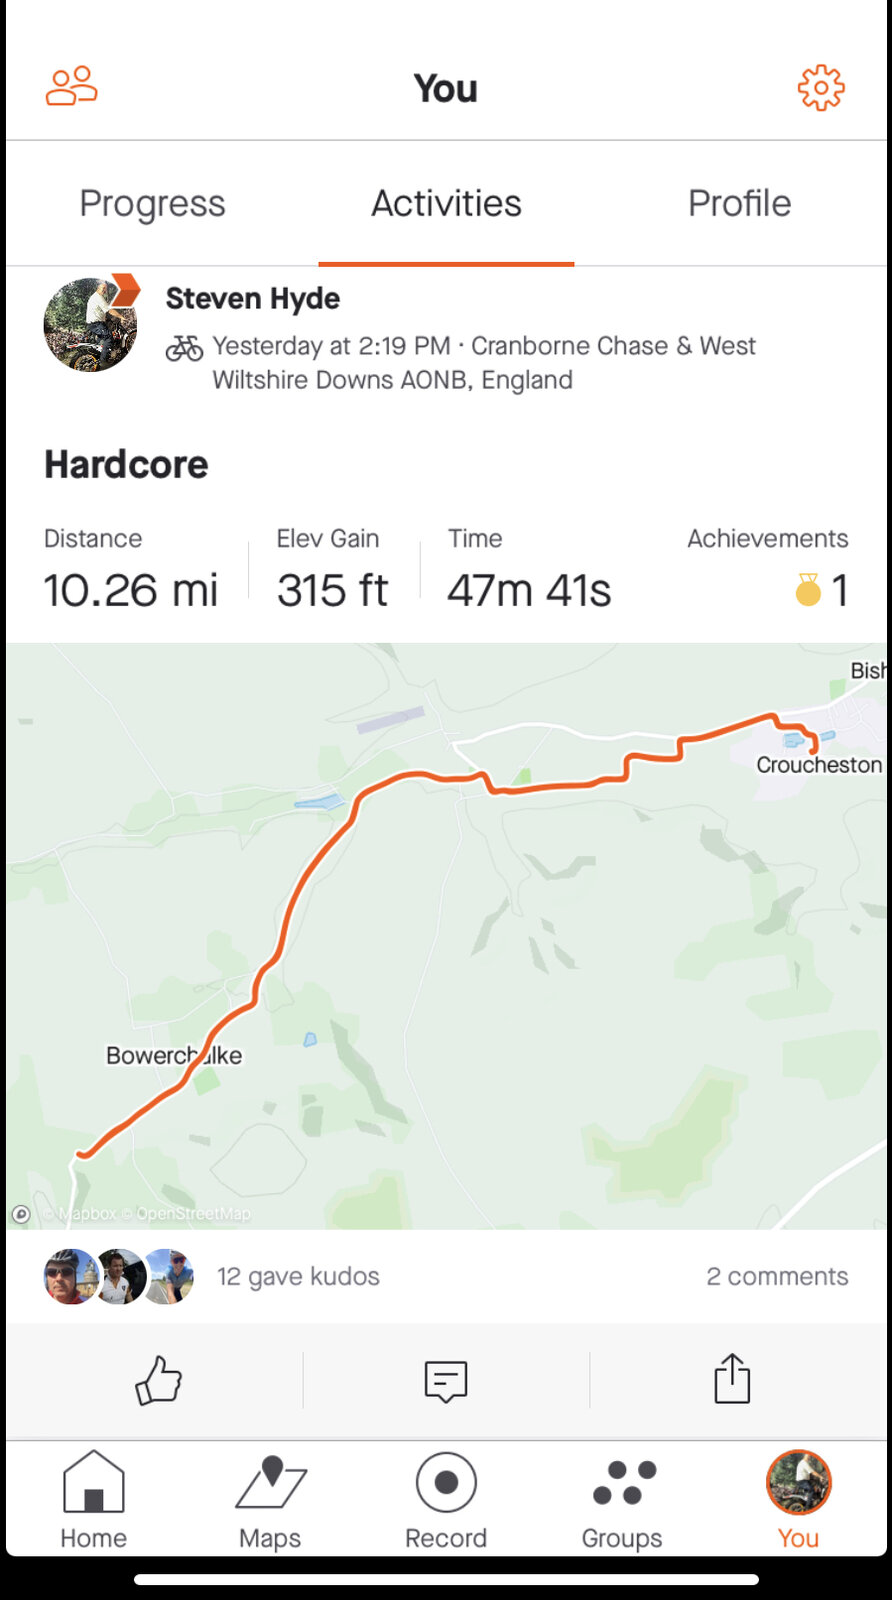Open the settings gear

(x=820, y=88)
